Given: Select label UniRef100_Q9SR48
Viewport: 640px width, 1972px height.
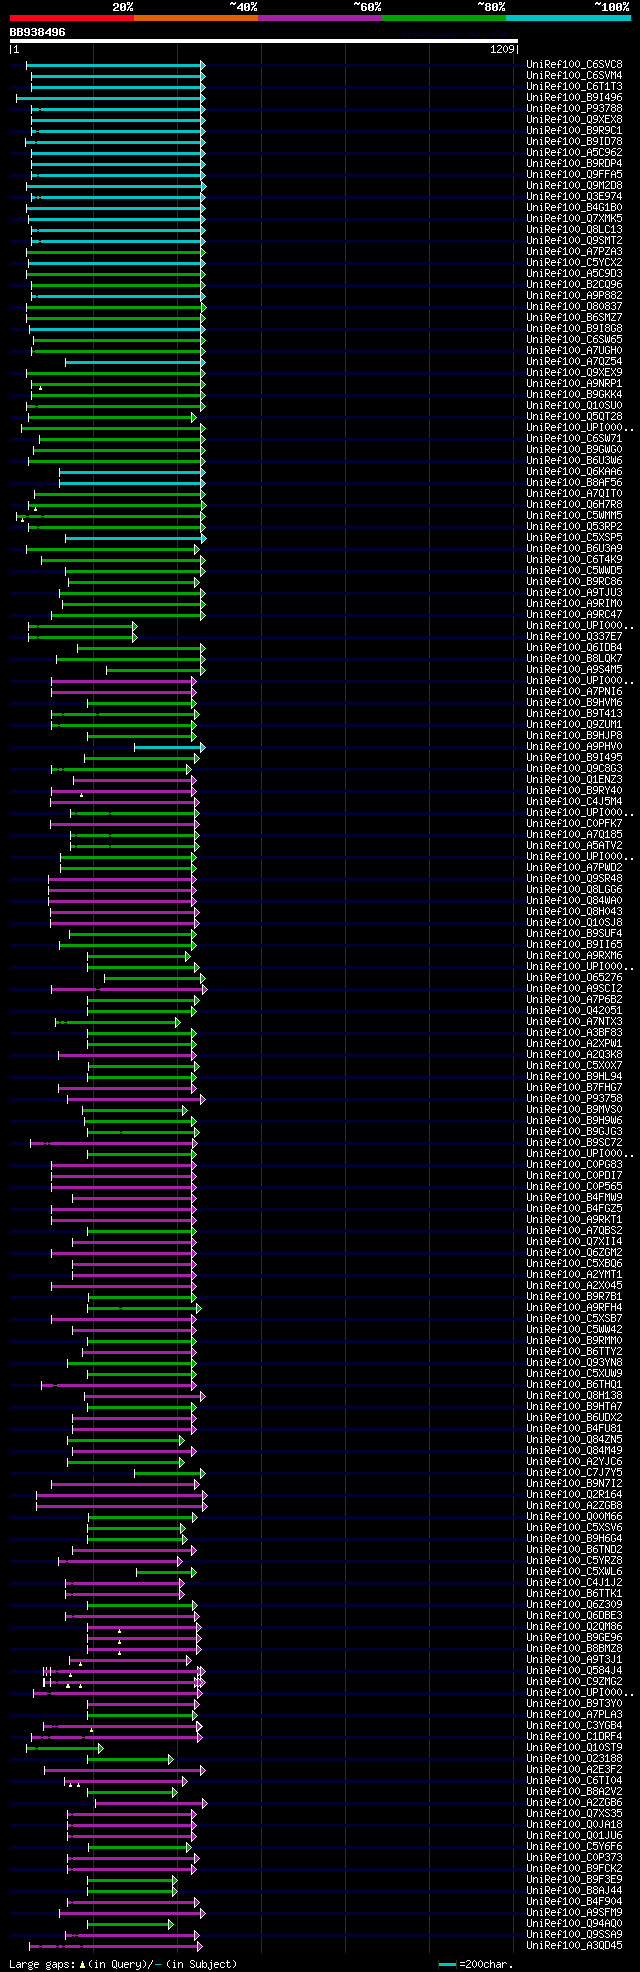Looking at the screenshot, I should pos(574,878).
